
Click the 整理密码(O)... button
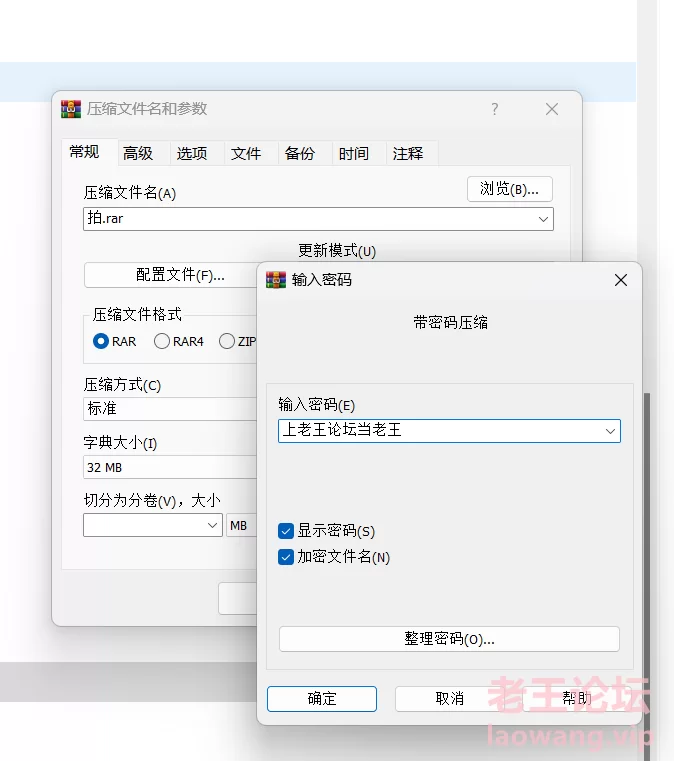[x=449, y=639]
